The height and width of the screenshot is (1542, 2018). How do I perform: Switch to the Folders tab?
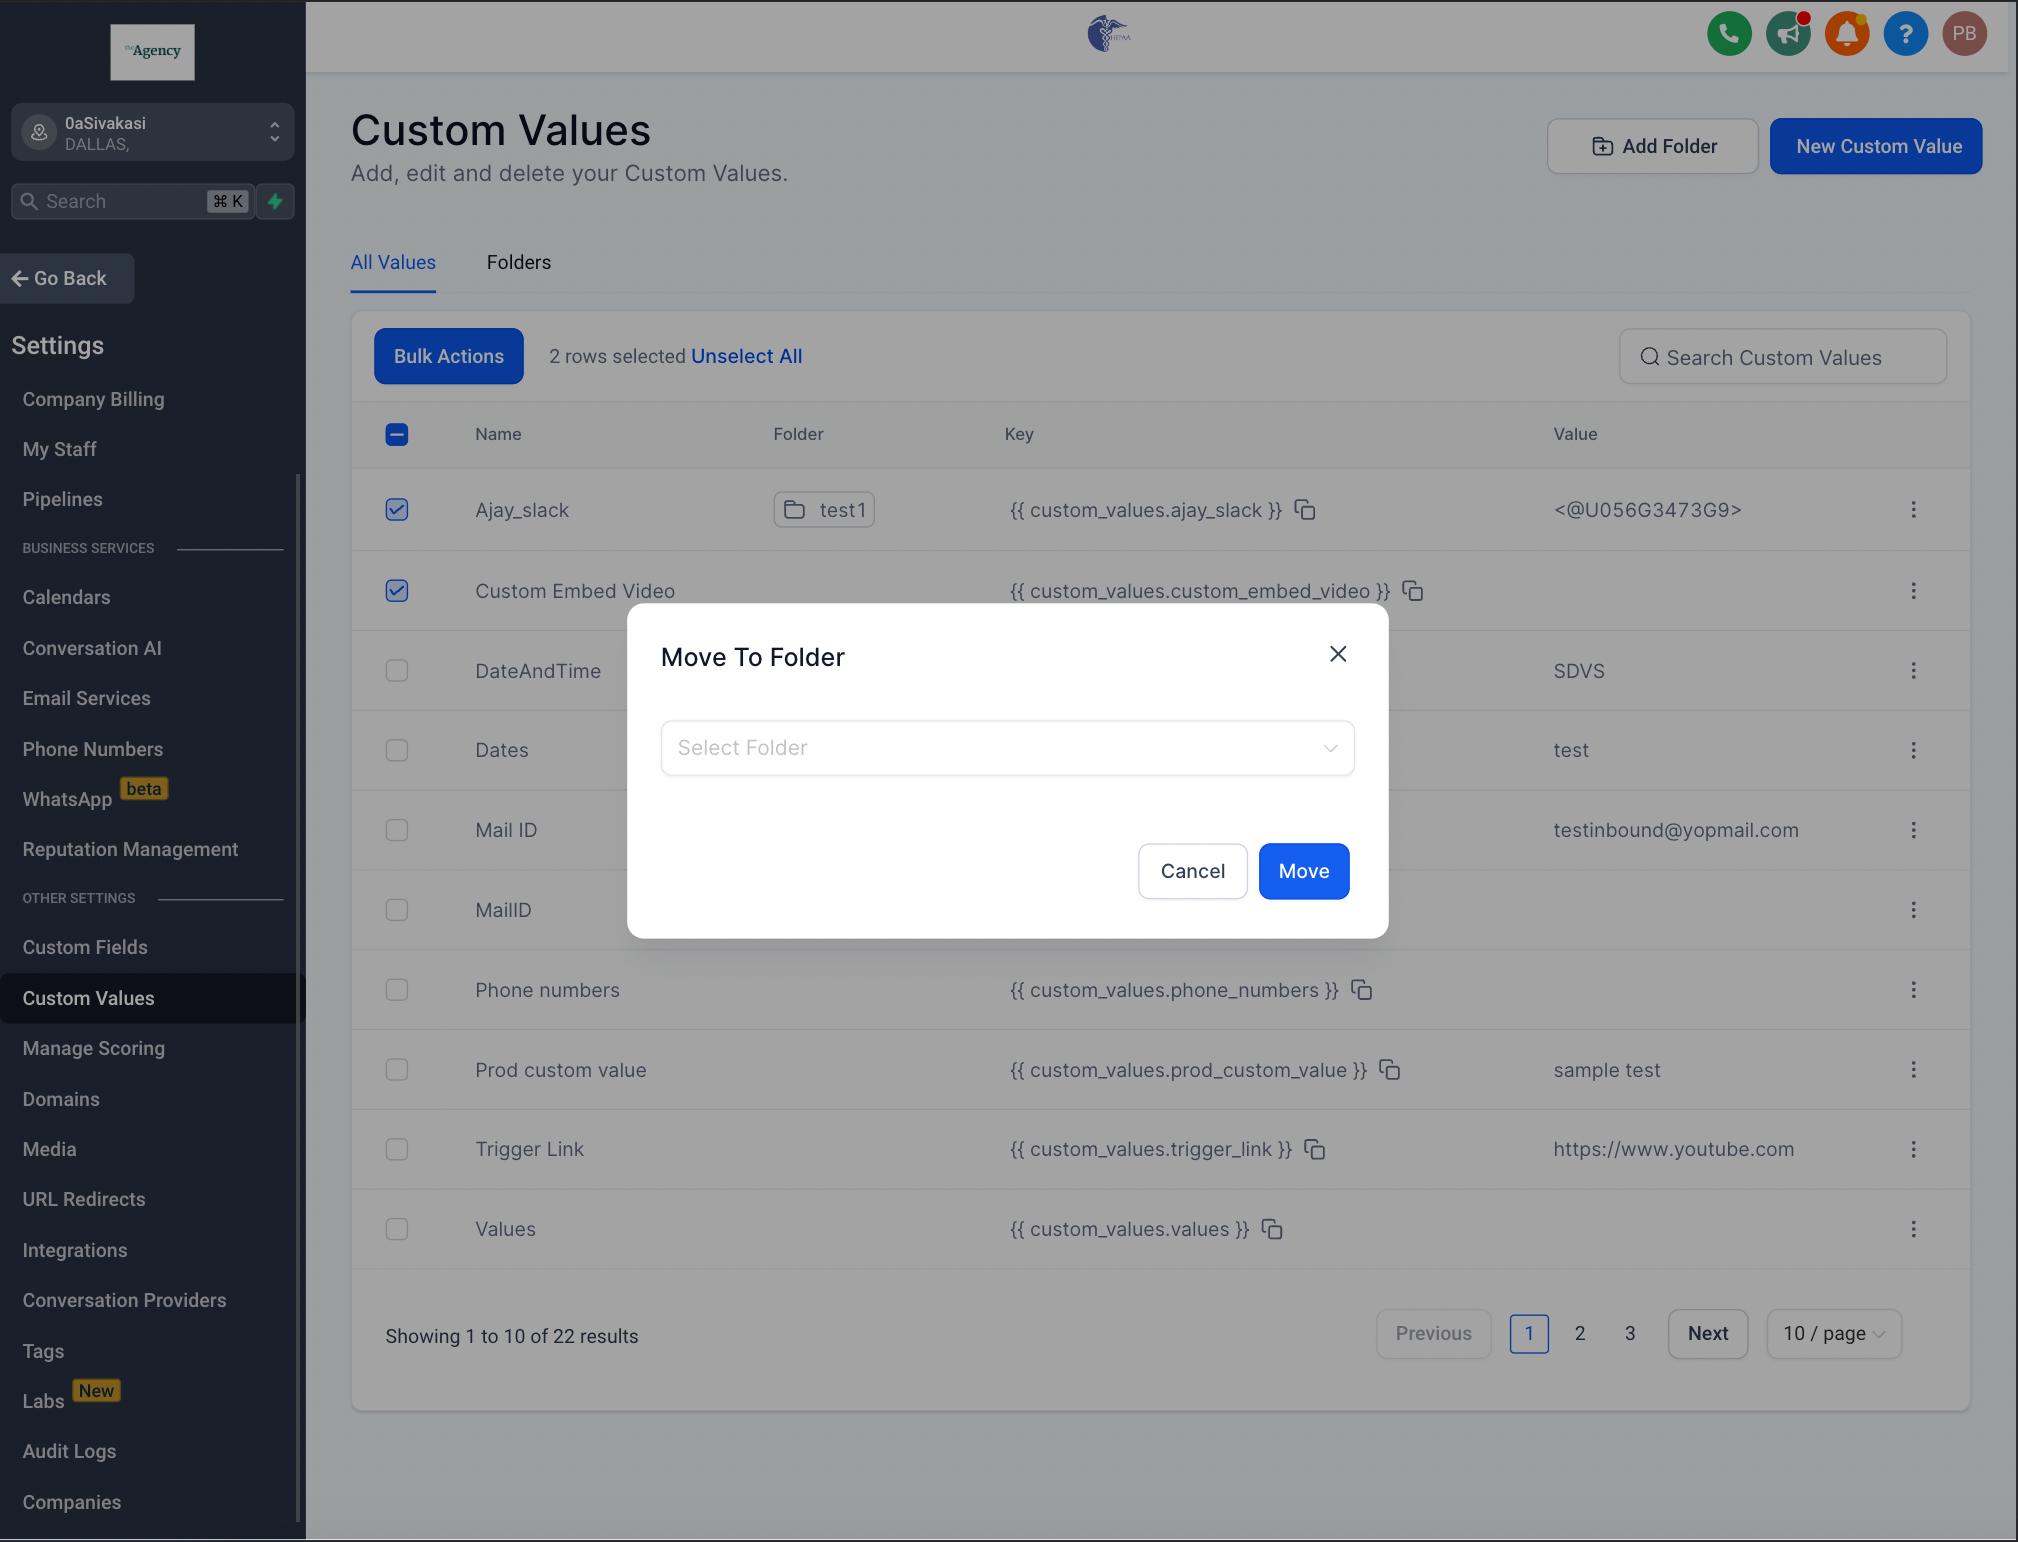pyautogui.click(x=517, y=261)
